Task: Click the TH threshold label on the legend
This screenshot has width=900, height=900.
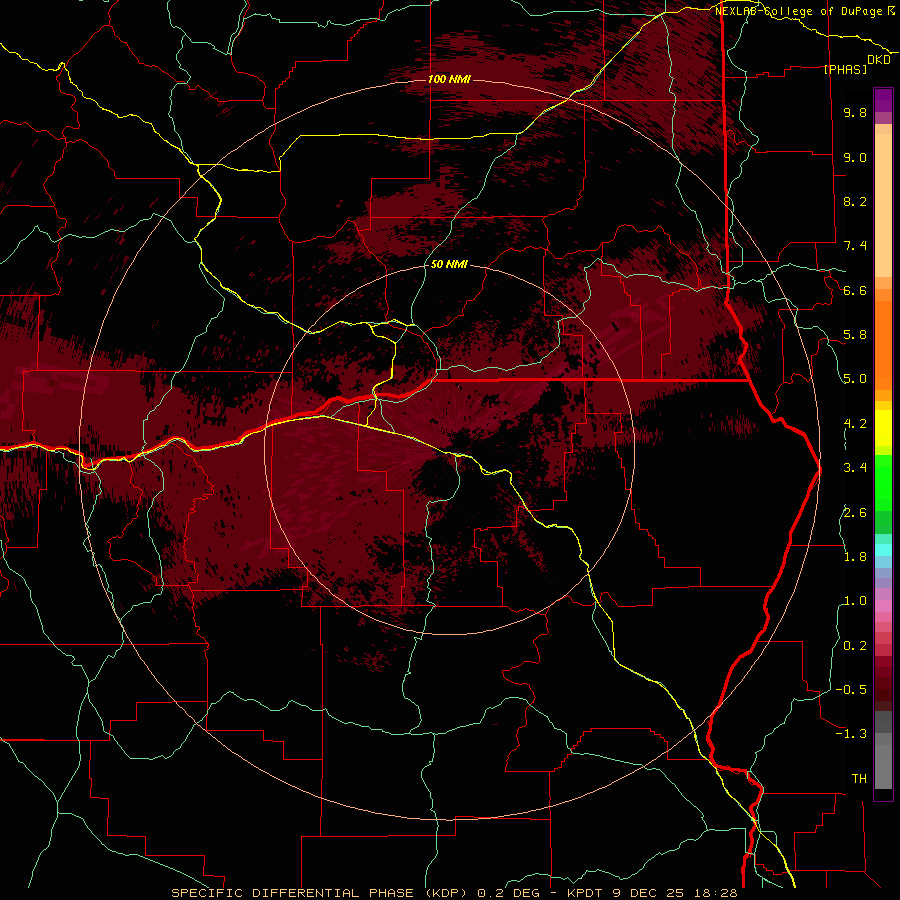Action: pos(859,779)
